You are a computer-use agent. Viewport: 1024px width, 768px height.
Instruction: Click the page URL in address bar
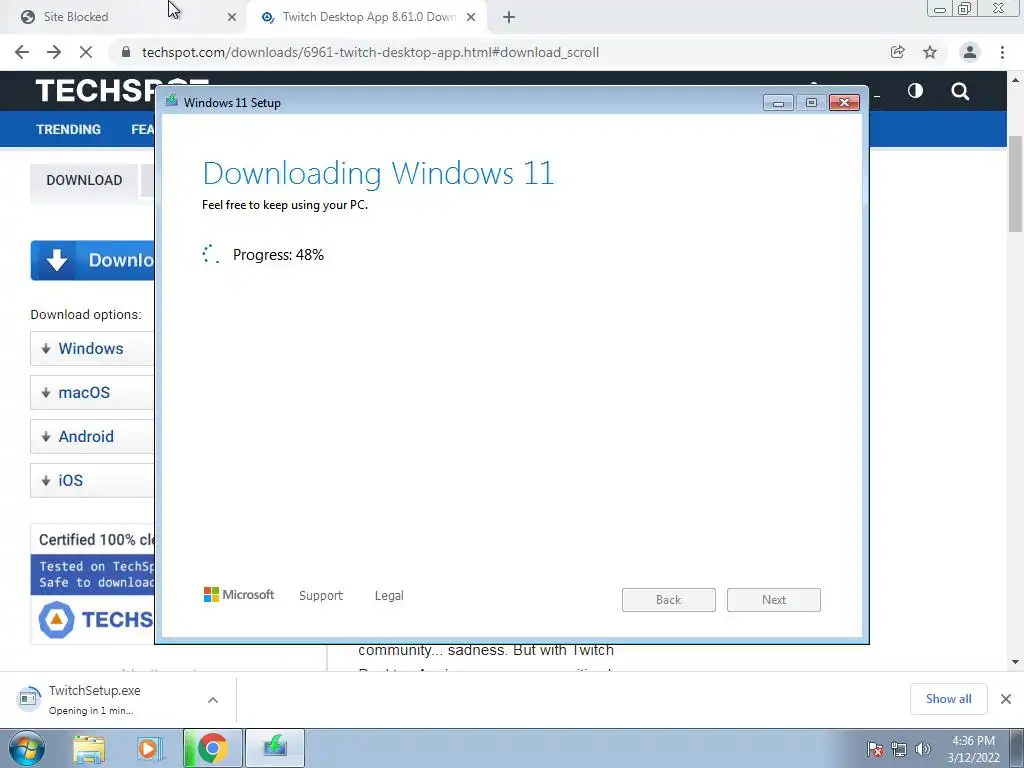click(370, 52)
